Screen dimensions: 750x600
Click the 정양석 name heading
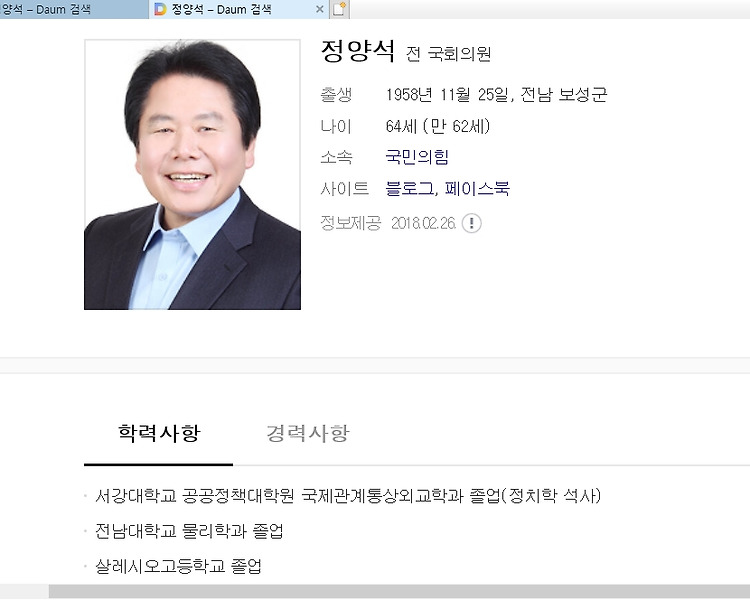click(x=358, y=51)
